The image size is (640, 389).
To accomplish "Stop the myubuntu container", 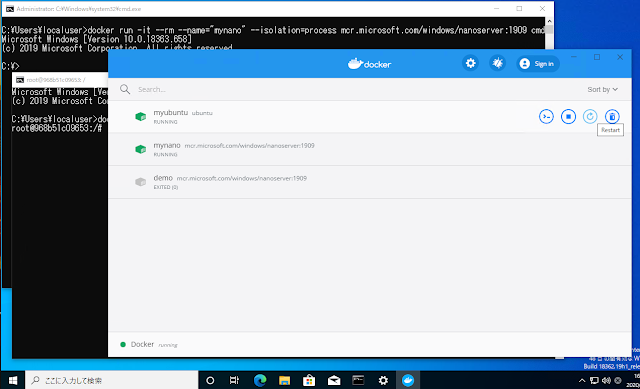I will (568, 117).
